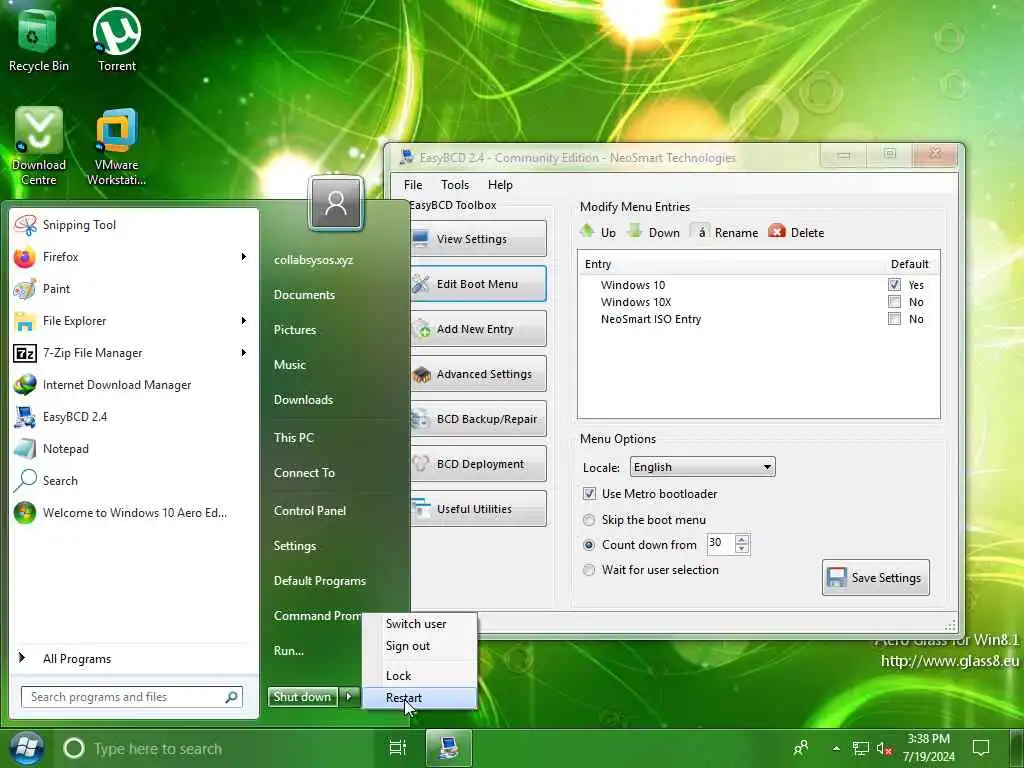Click the BCD Backup/Repair button
Screen dimensions: 1024x768
[x=478, y=419]
